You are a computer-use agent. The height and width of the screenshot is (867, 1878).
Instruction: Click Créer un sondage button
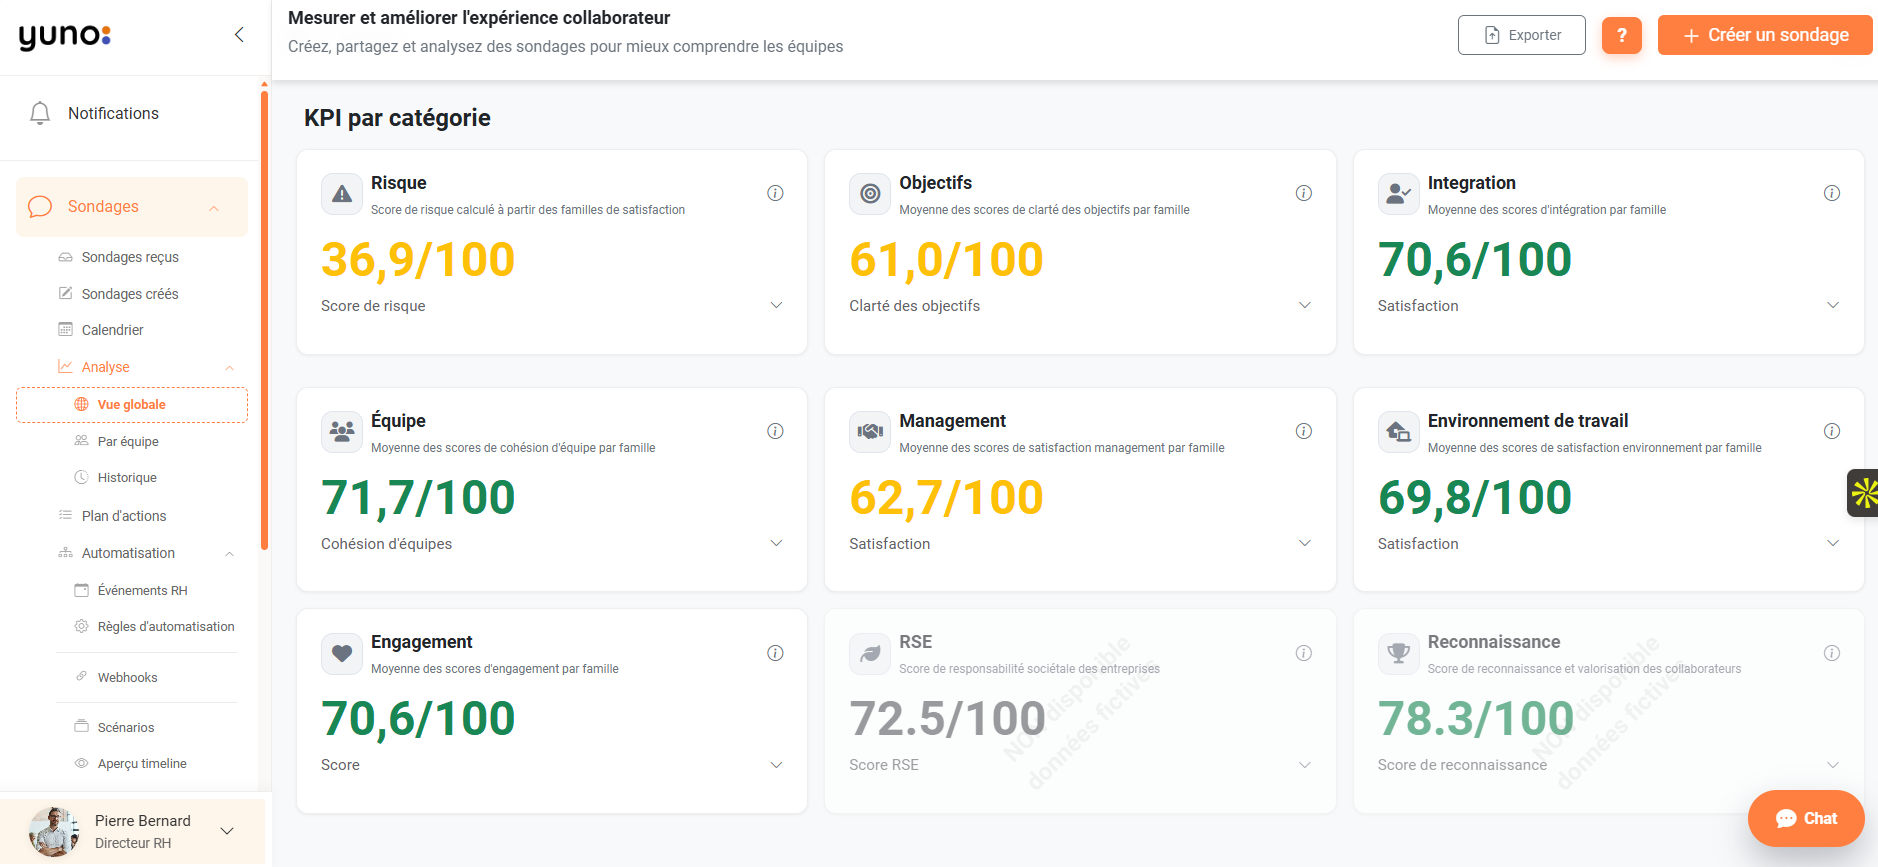(1765, 35)
